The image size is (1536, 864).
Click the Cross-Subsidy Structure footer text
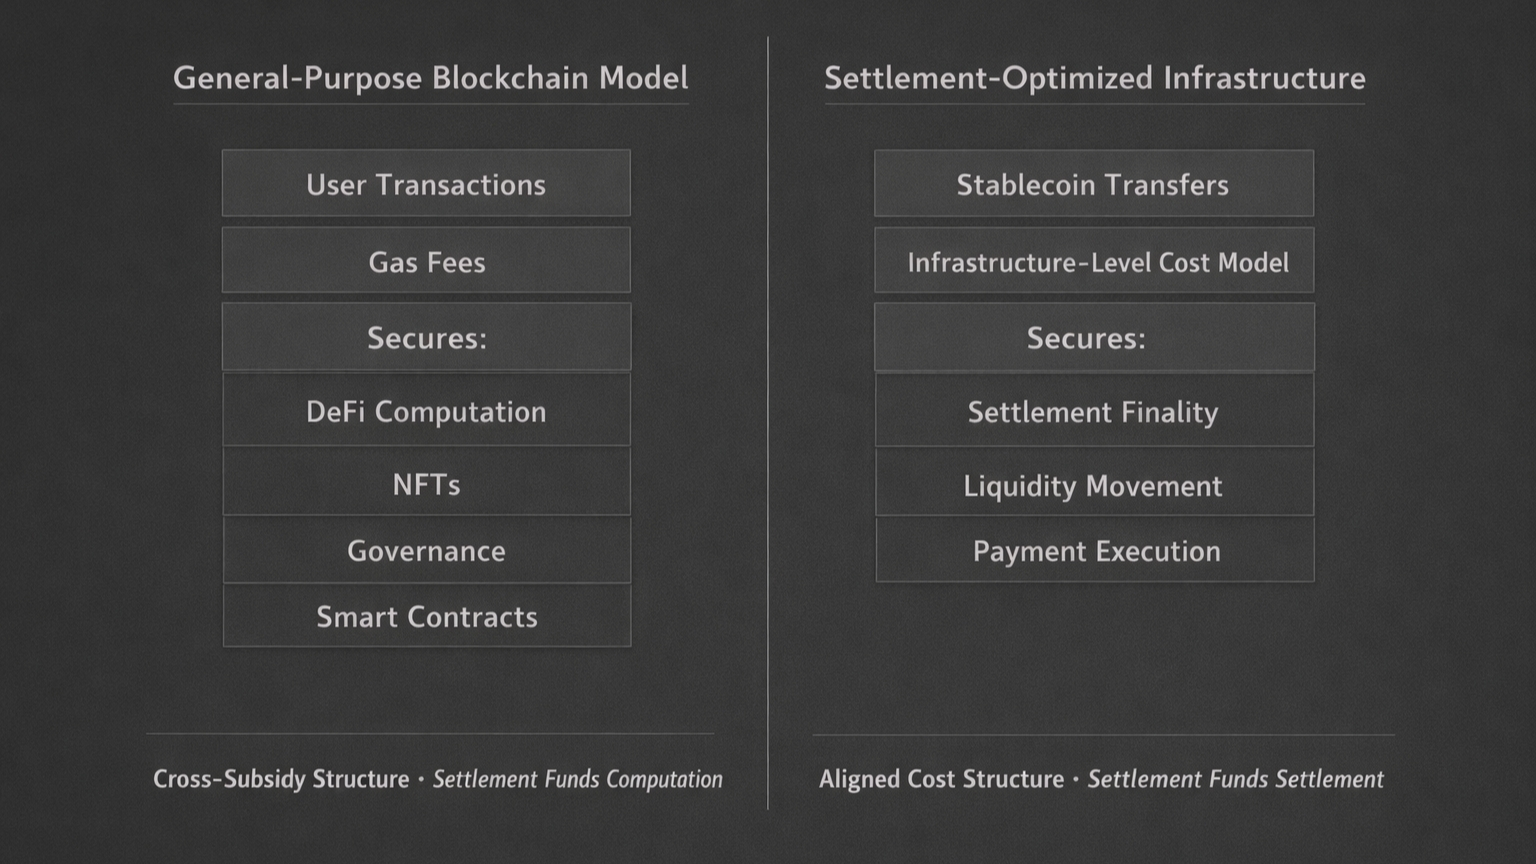point(281,779)
